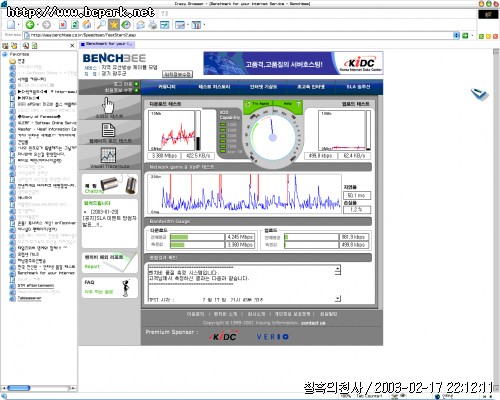
Task: Open the 초고속 인터넷 navigation tab
Action: (311, 87)
